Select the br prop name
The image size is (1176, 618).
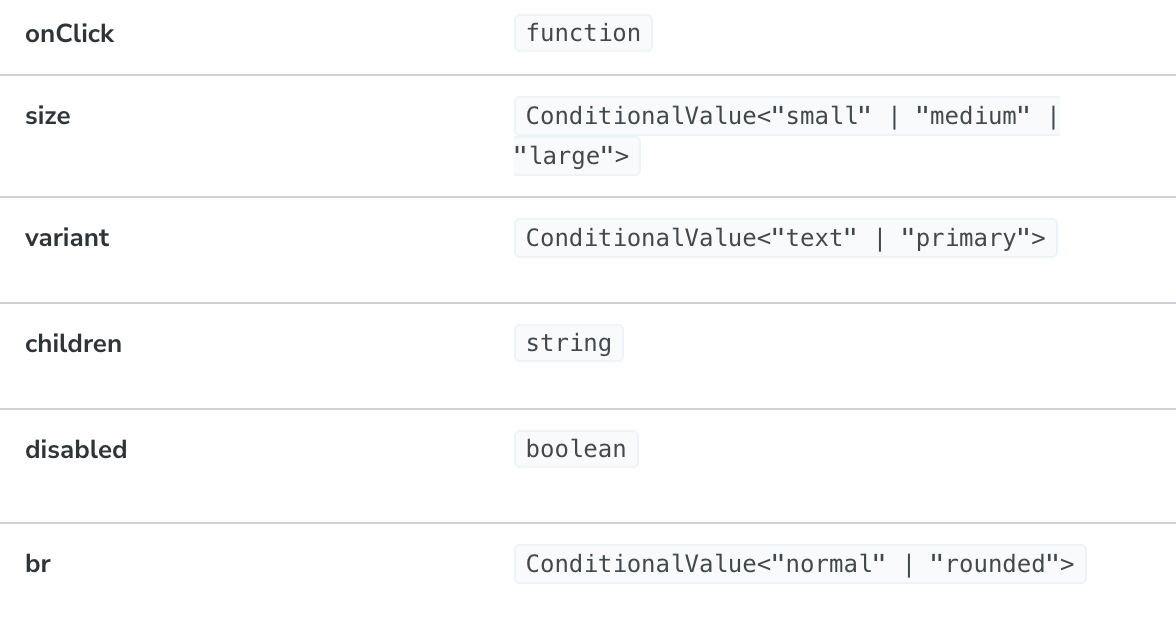[x=37, y=564]
